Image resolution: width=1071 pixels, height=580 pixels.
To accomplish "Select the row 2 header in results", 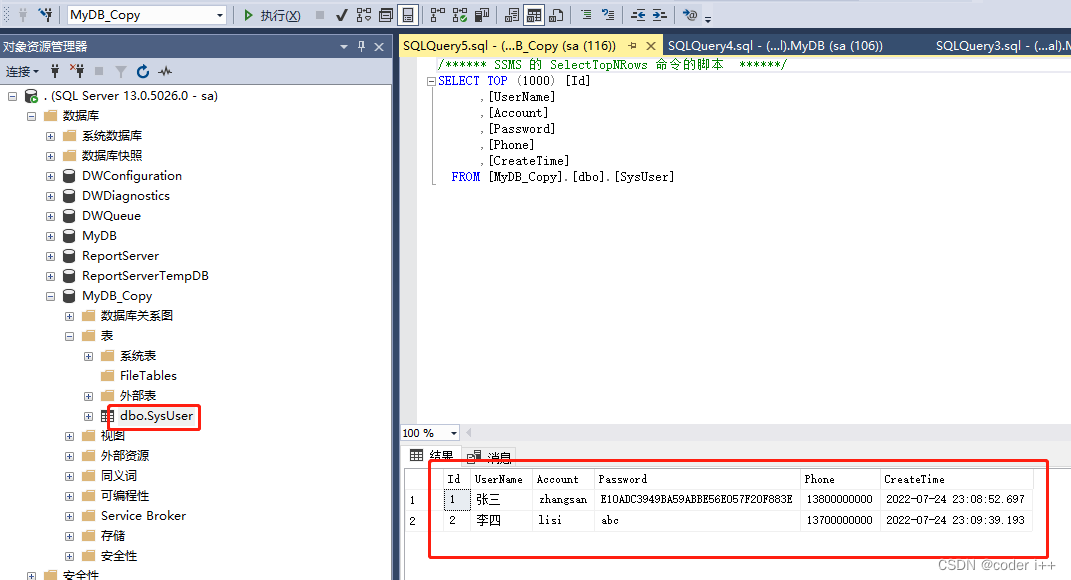I will coord(423,521).
